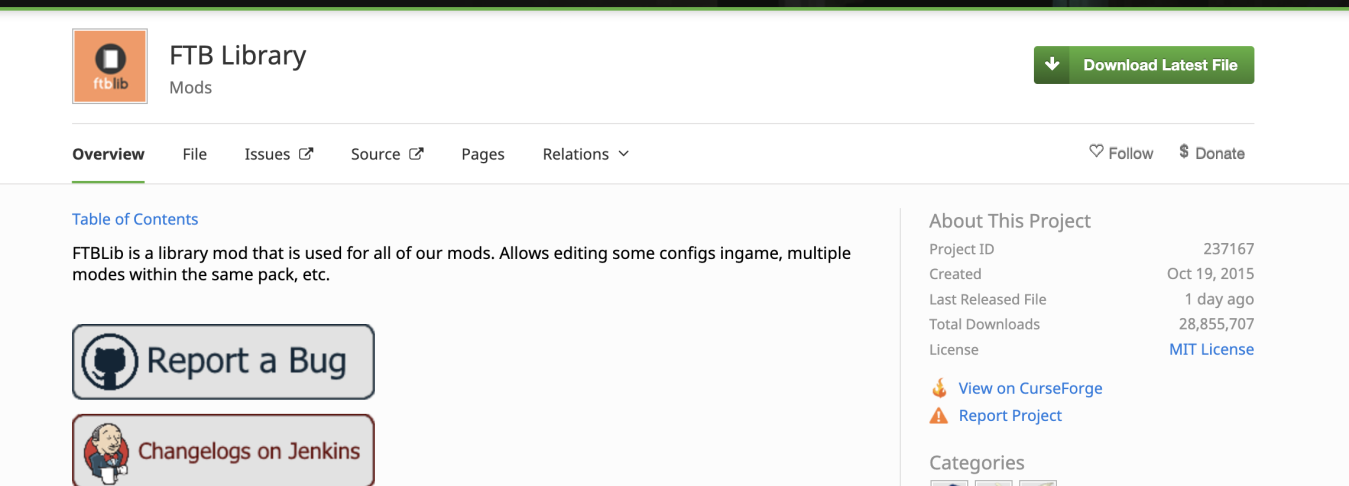The image size is (1349, 486).
Task: Select the Project ID value 237167
Action: [x=1228, y=249]
